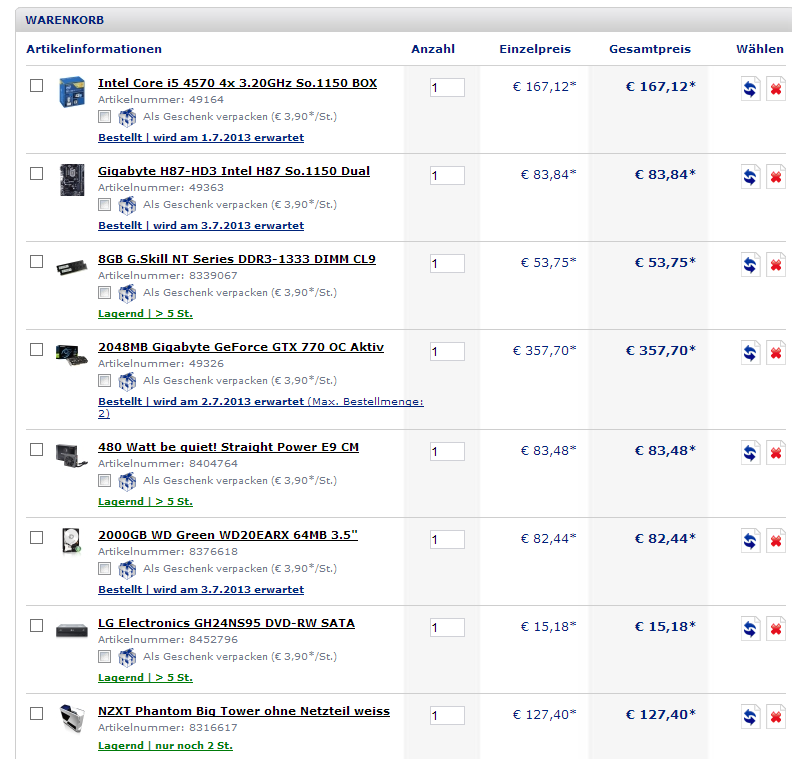Tick NZXT Phantom Big Tower selection checkbox
Screen dimensions: 792x759
tap(36, 713)
